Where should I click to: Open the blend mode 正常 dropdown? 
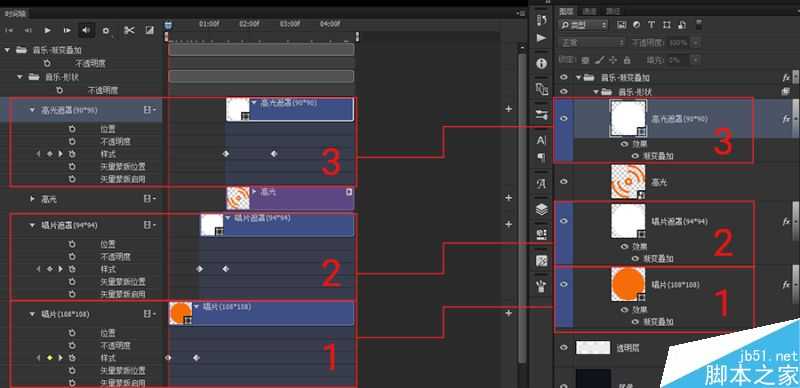(592, 43)
